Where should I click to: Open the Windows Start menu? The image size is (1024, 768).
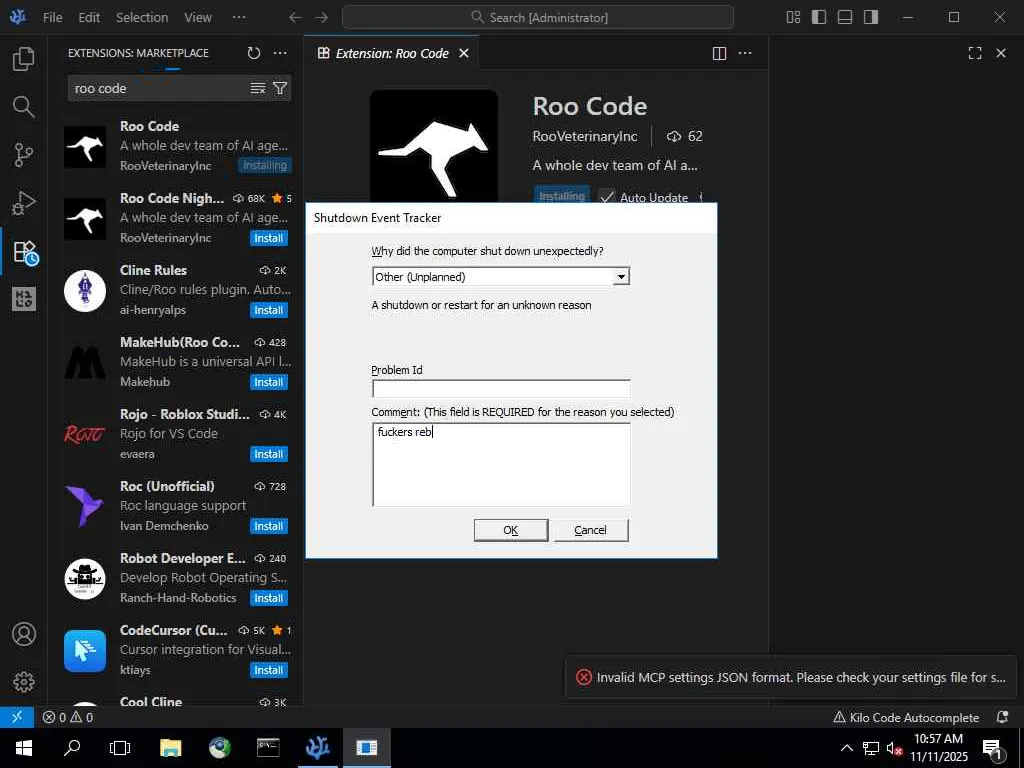24,748
